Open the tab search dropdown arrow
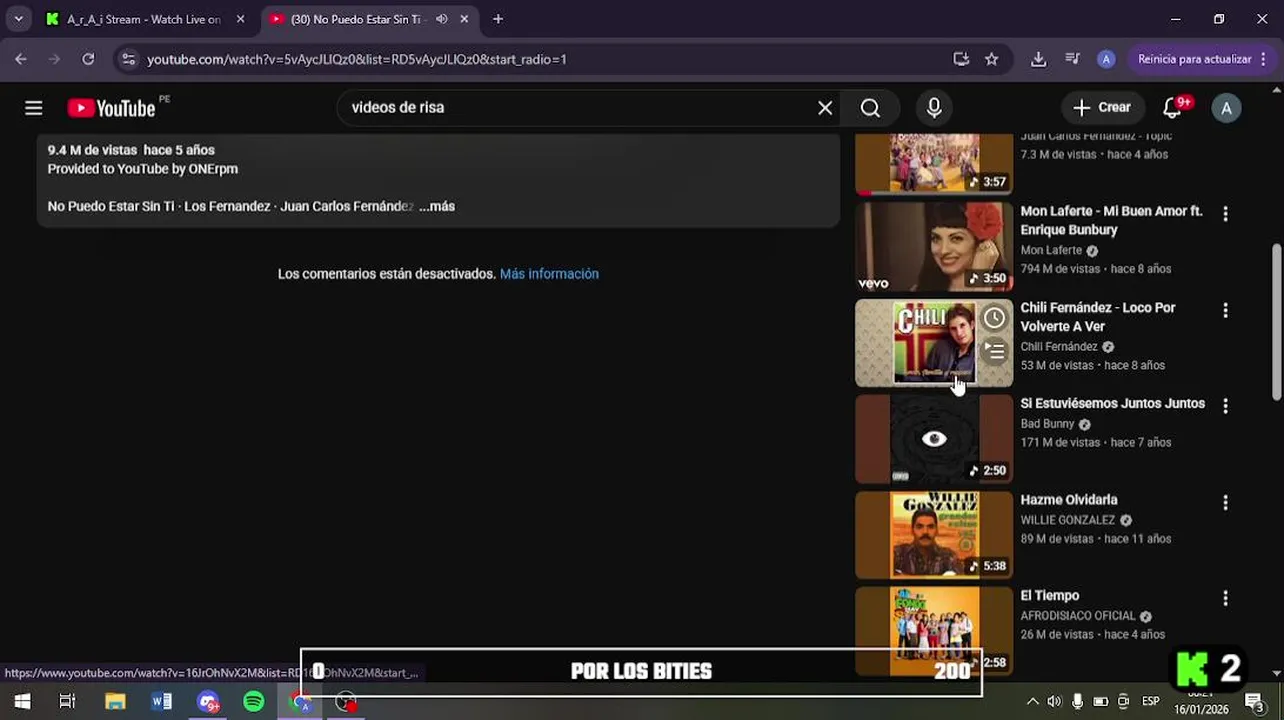The height and width of the screenshot is (720, 1284). point(18,19)
